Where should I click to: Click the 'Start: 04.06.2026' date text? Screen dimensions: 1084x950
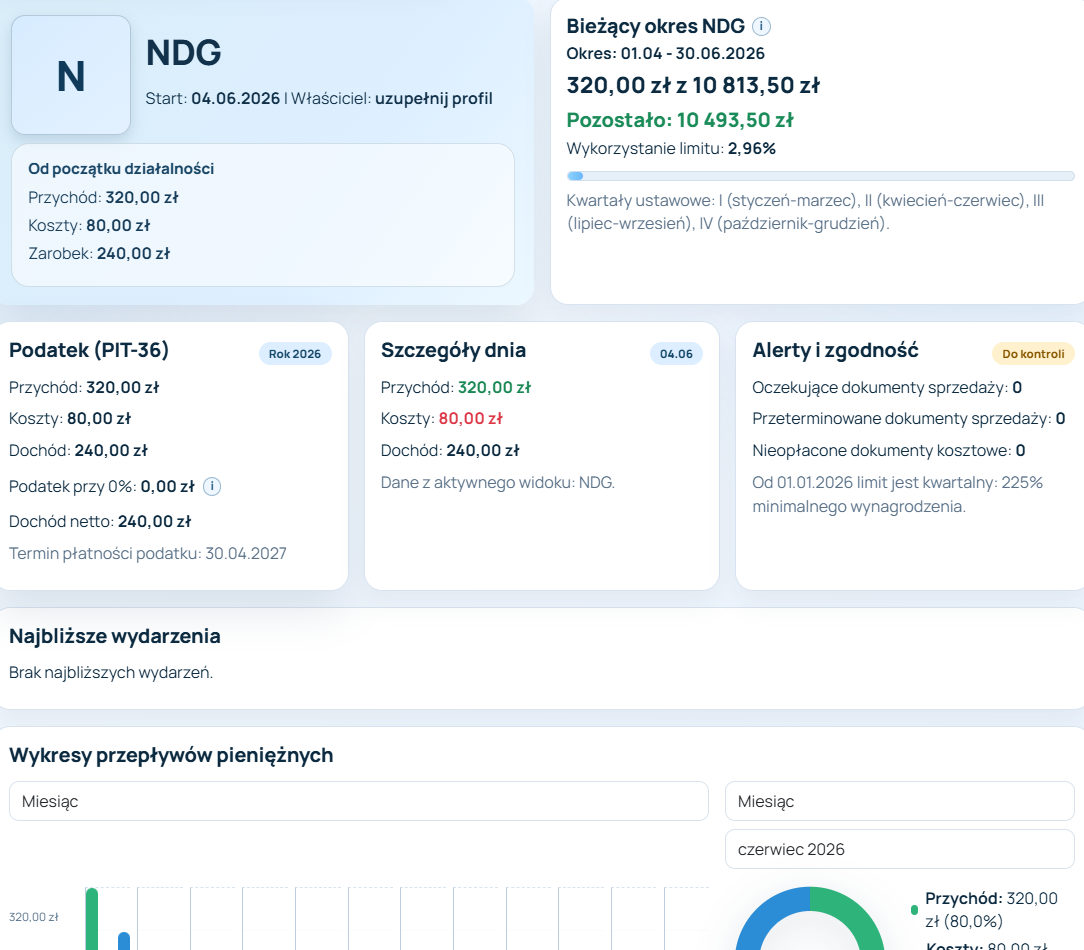[212, 98]
